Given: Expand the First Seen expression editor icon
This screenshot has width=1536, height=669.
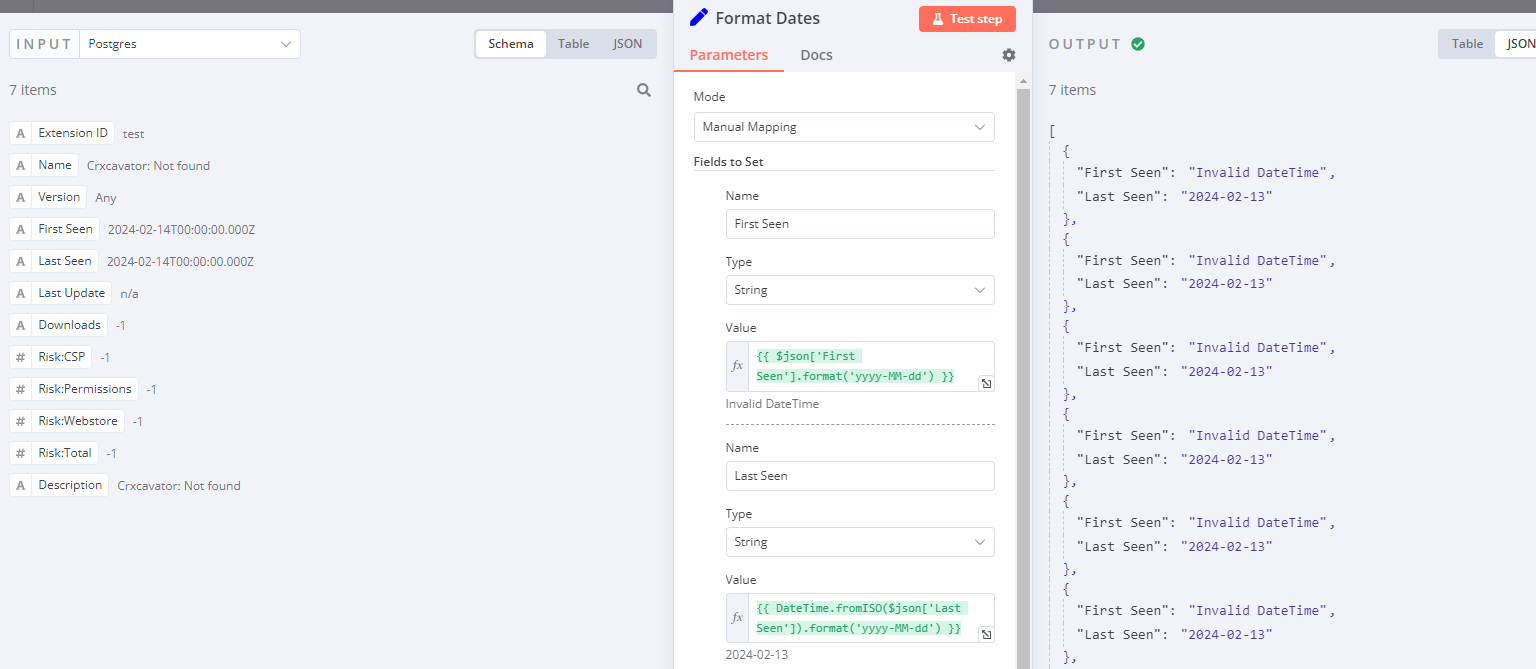Looking at the screenshot, I should click(x=985, y=383).
